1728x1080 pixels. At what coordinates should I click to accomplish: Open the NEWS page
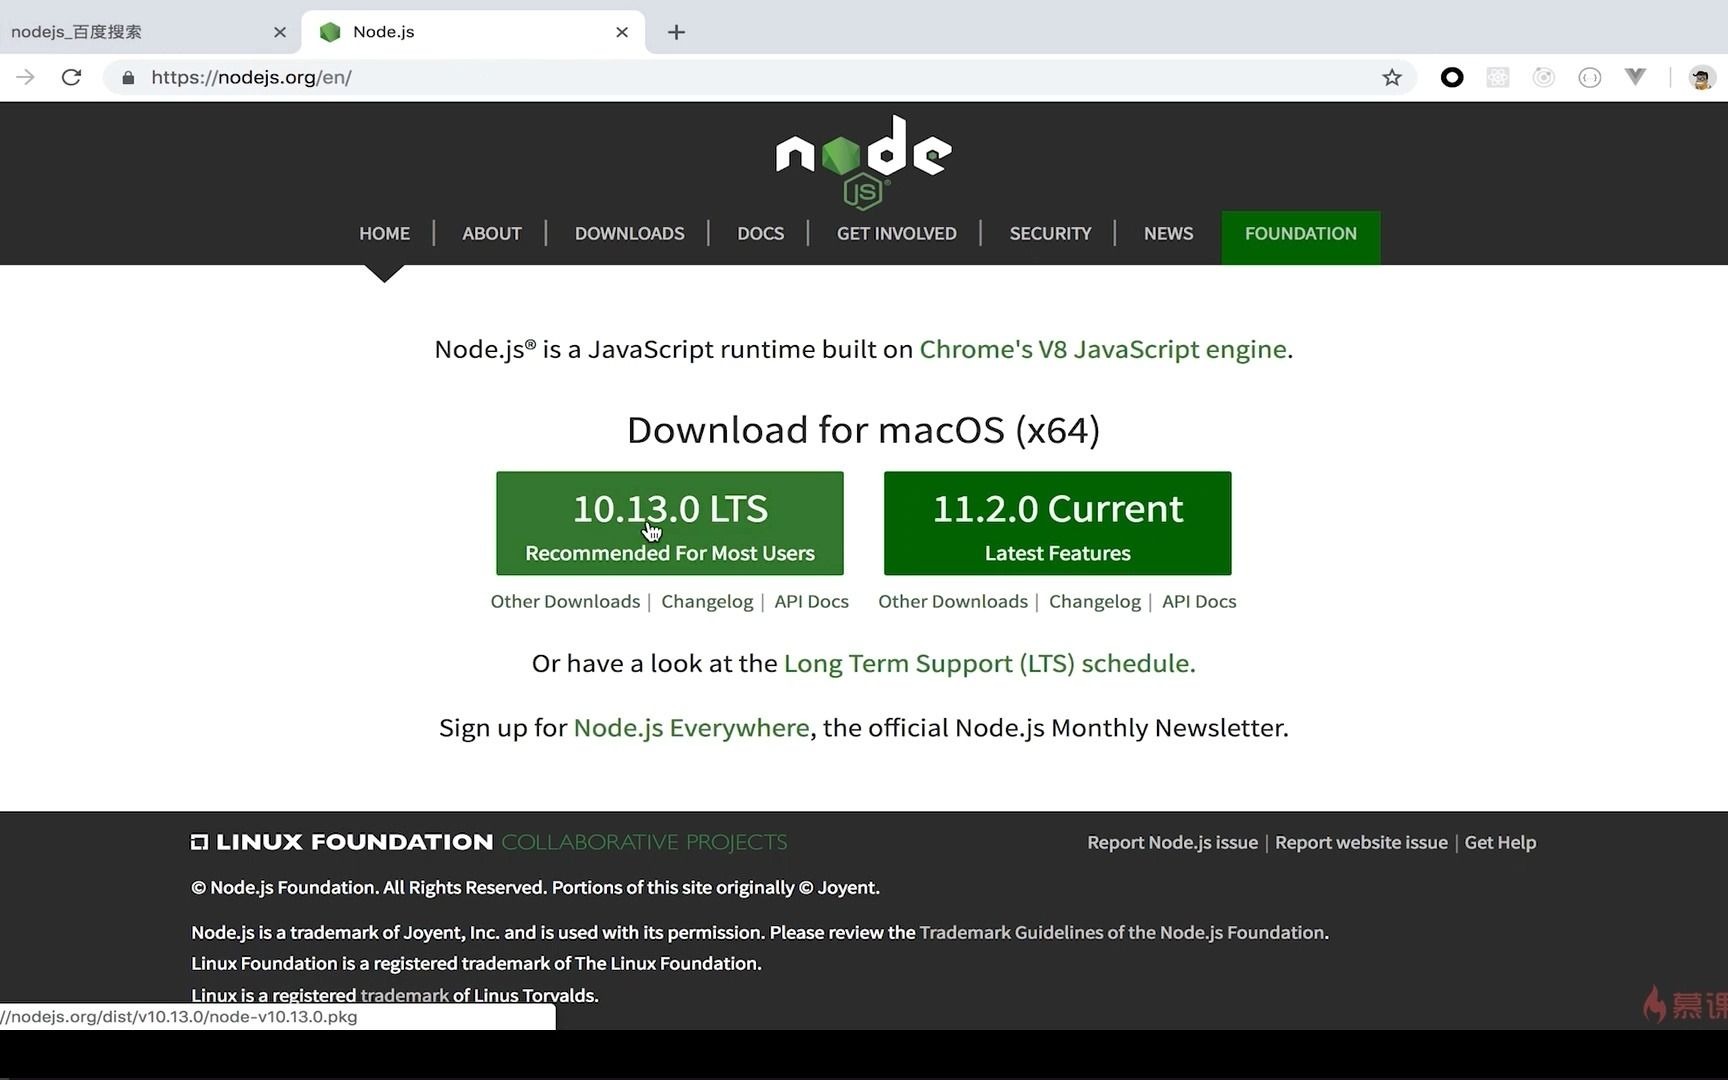[1168, 233]
